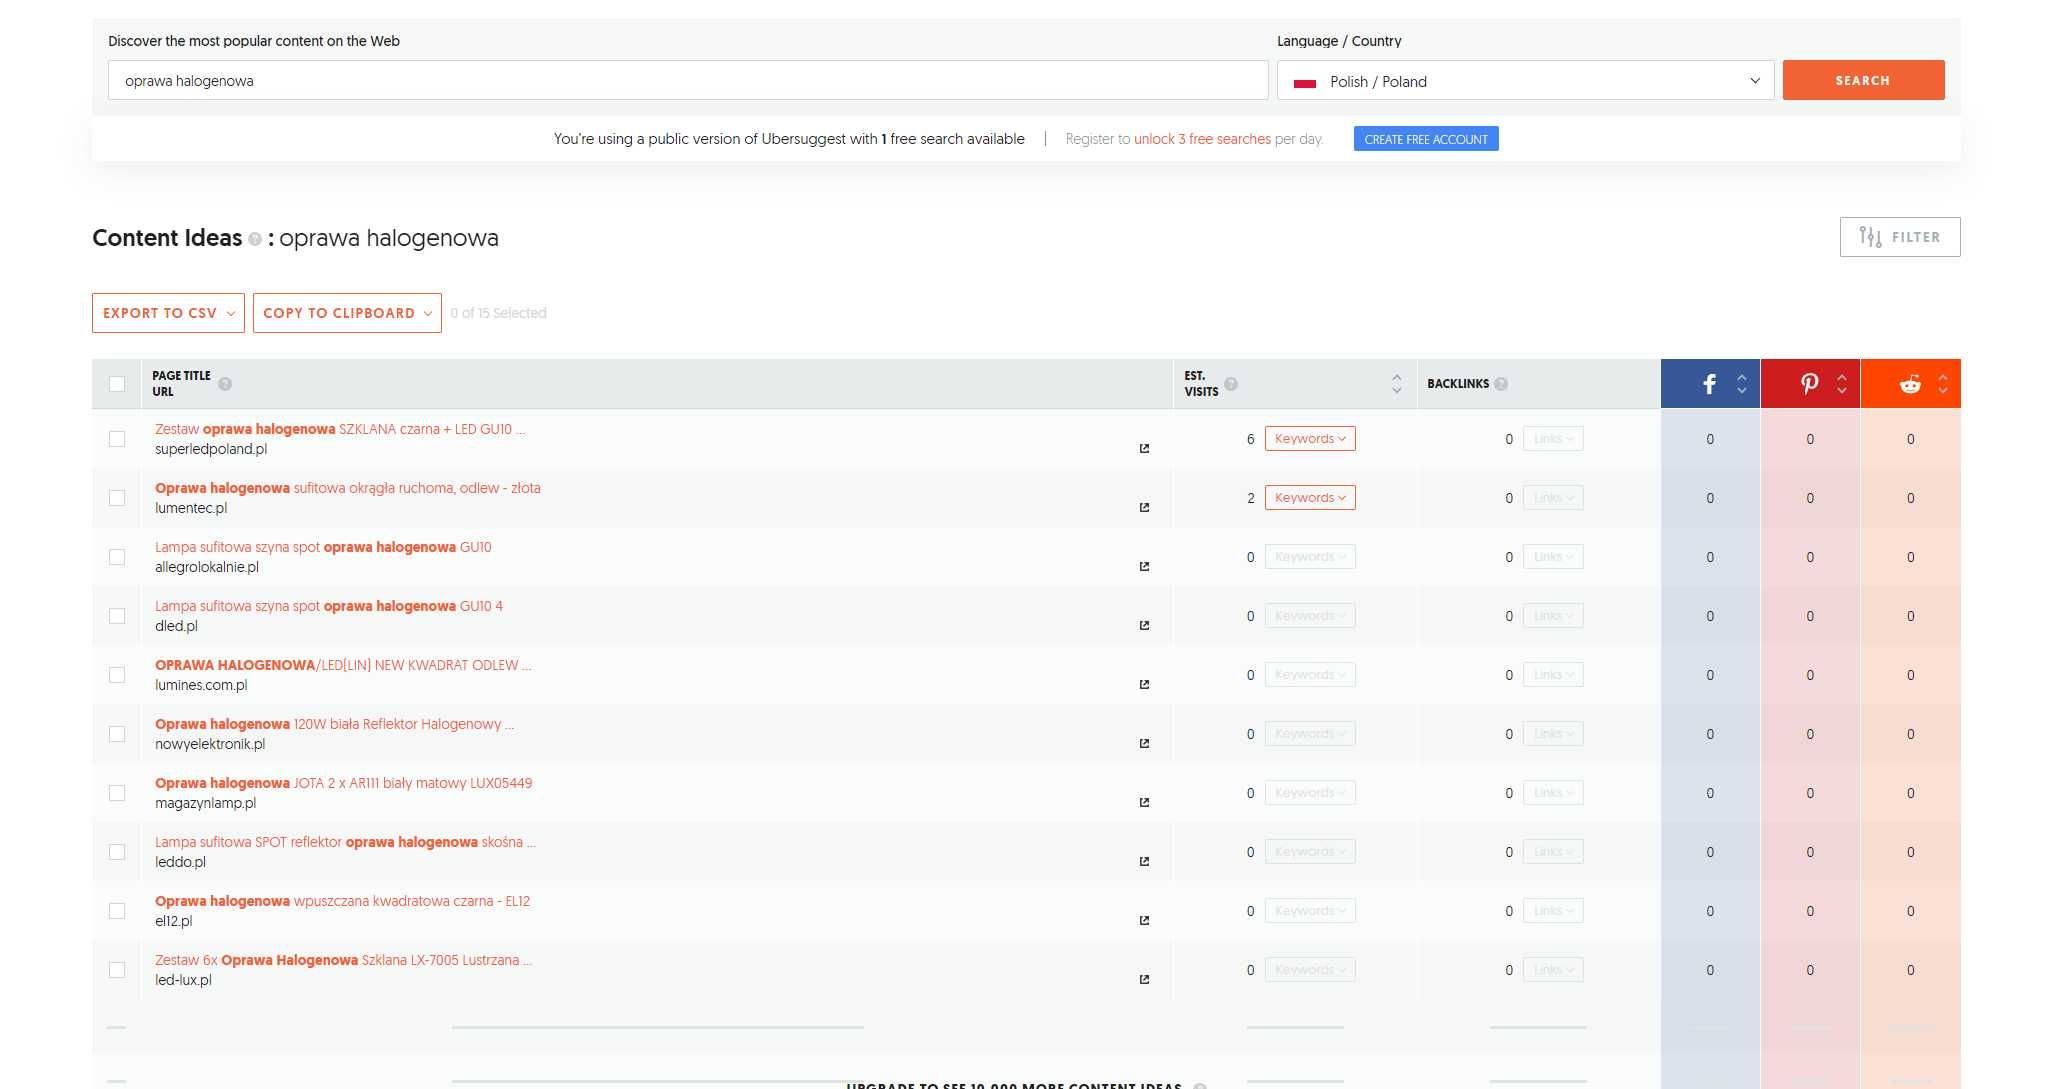
Task: Click Lampa sufitowa szyna spot GU10 4 title
Action: 329,606
